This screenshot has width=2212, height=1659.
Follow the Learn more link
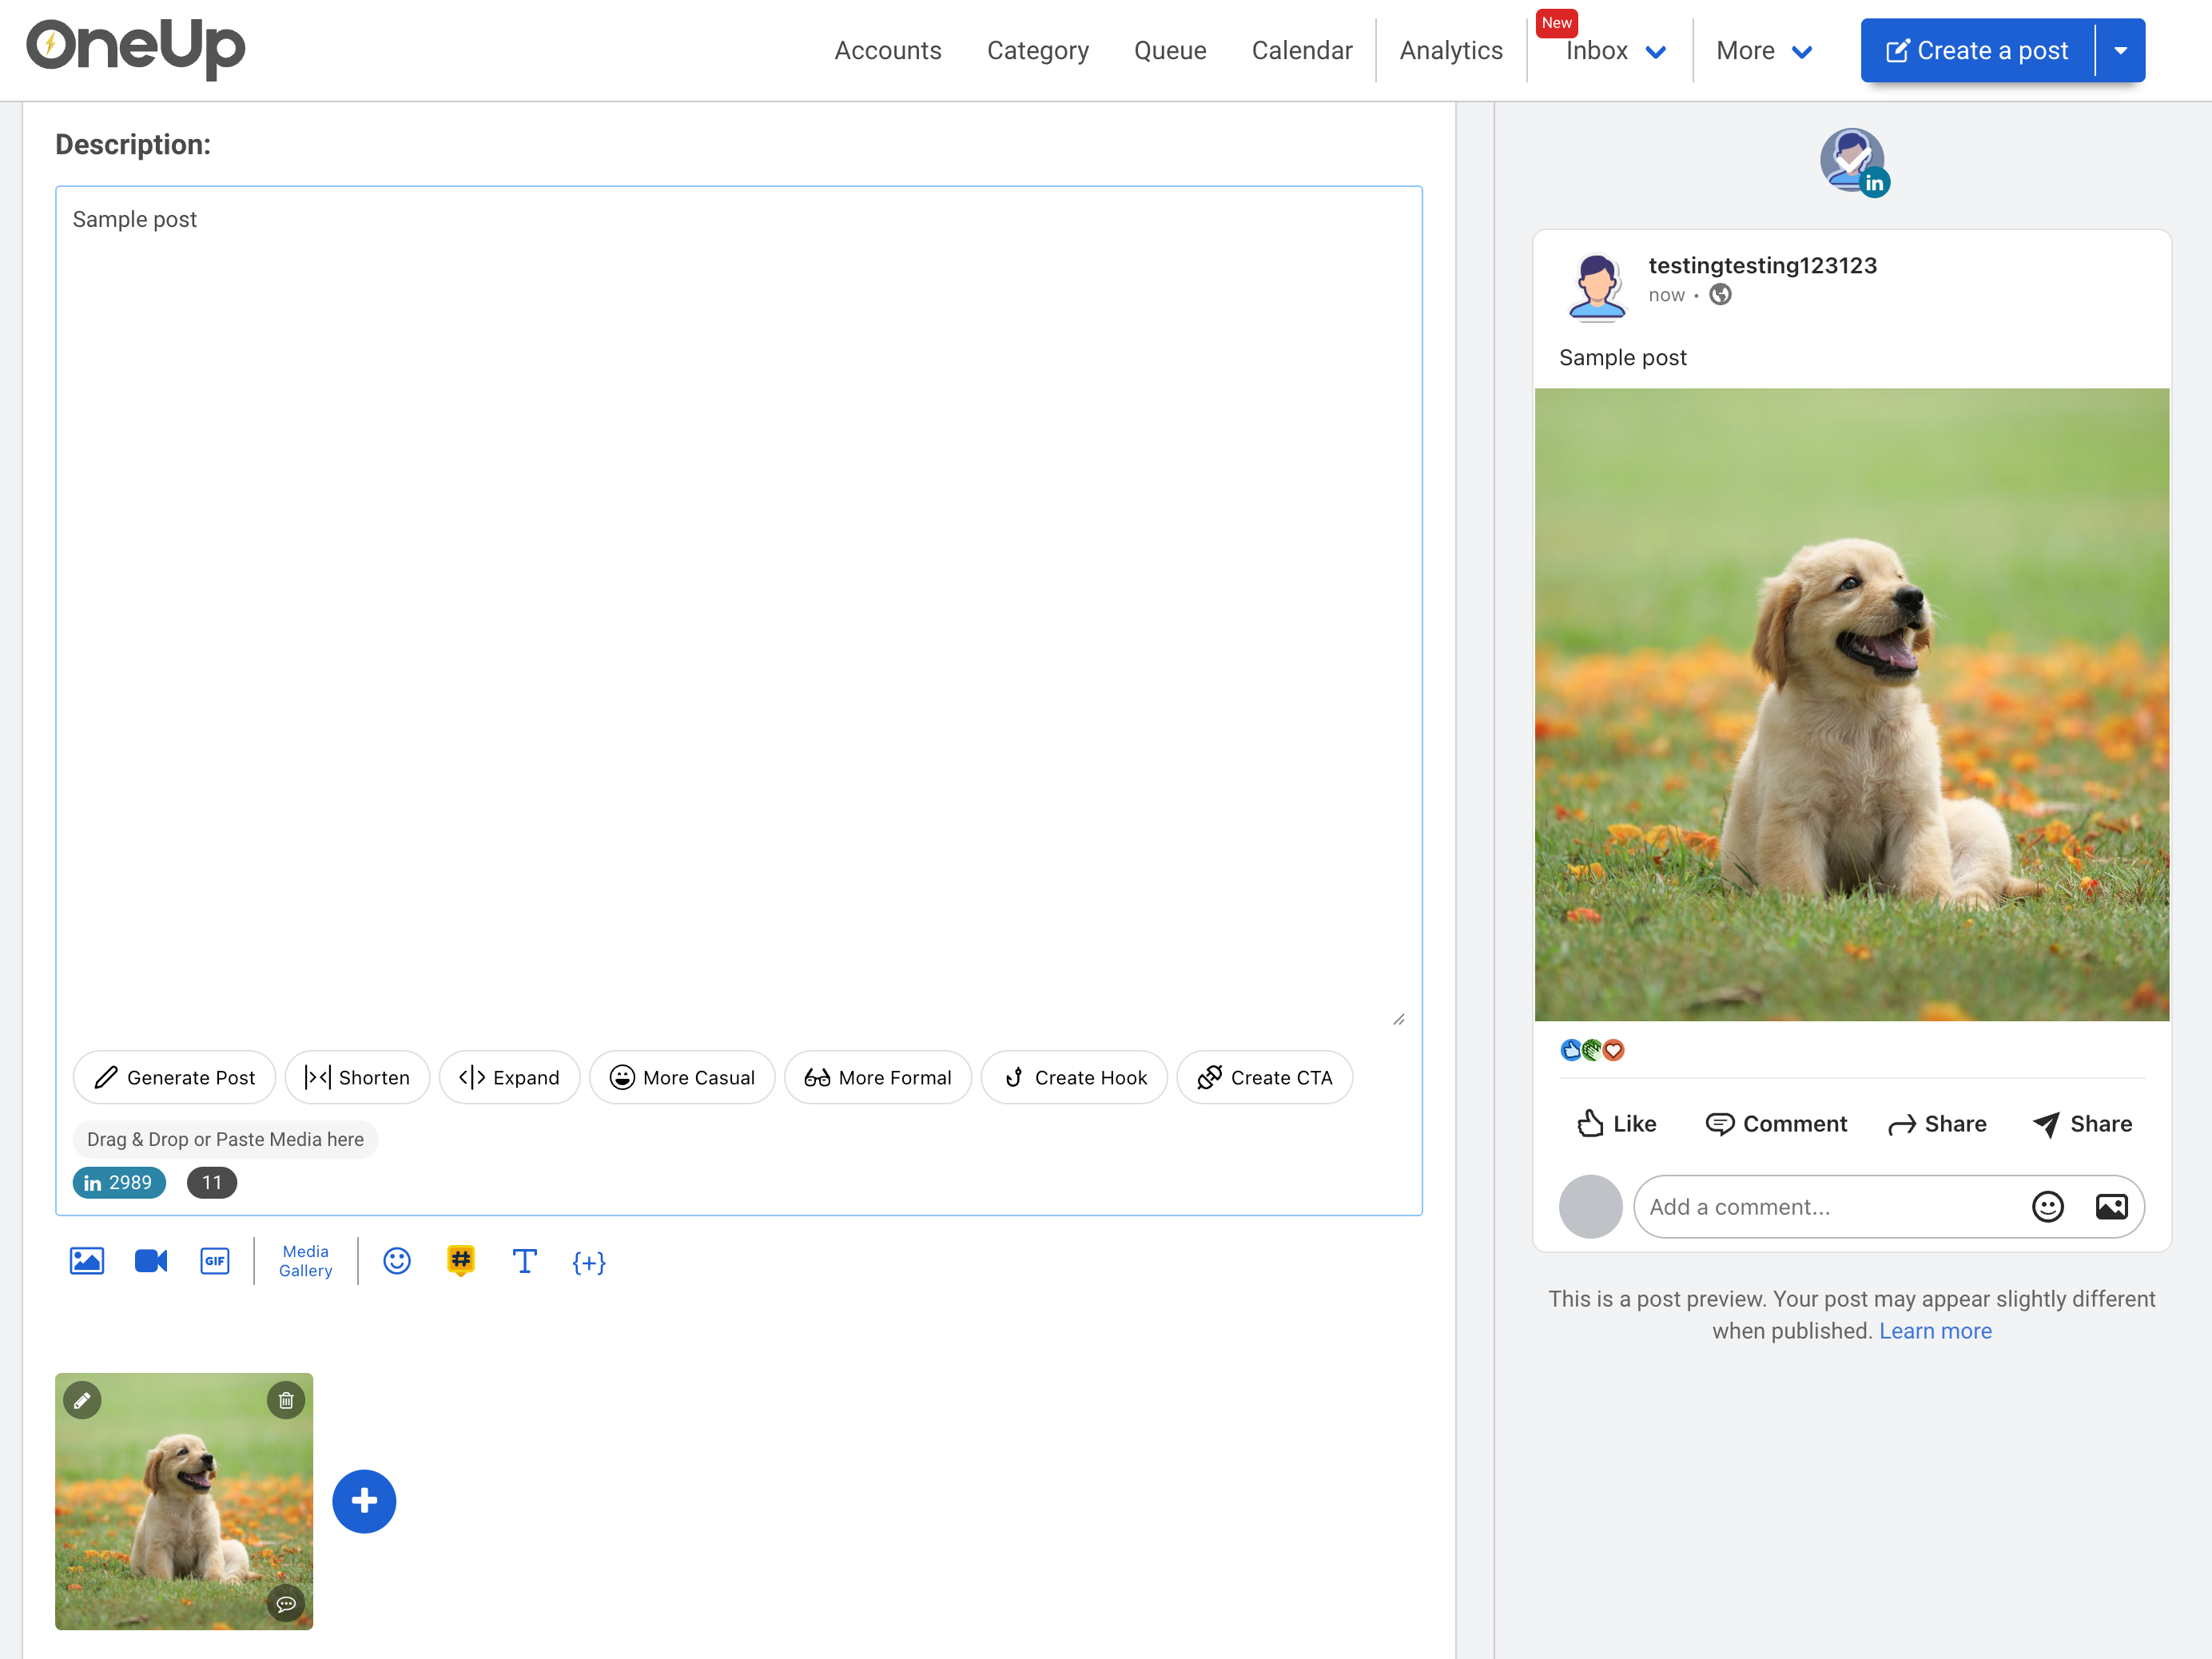(1935, 1331)
